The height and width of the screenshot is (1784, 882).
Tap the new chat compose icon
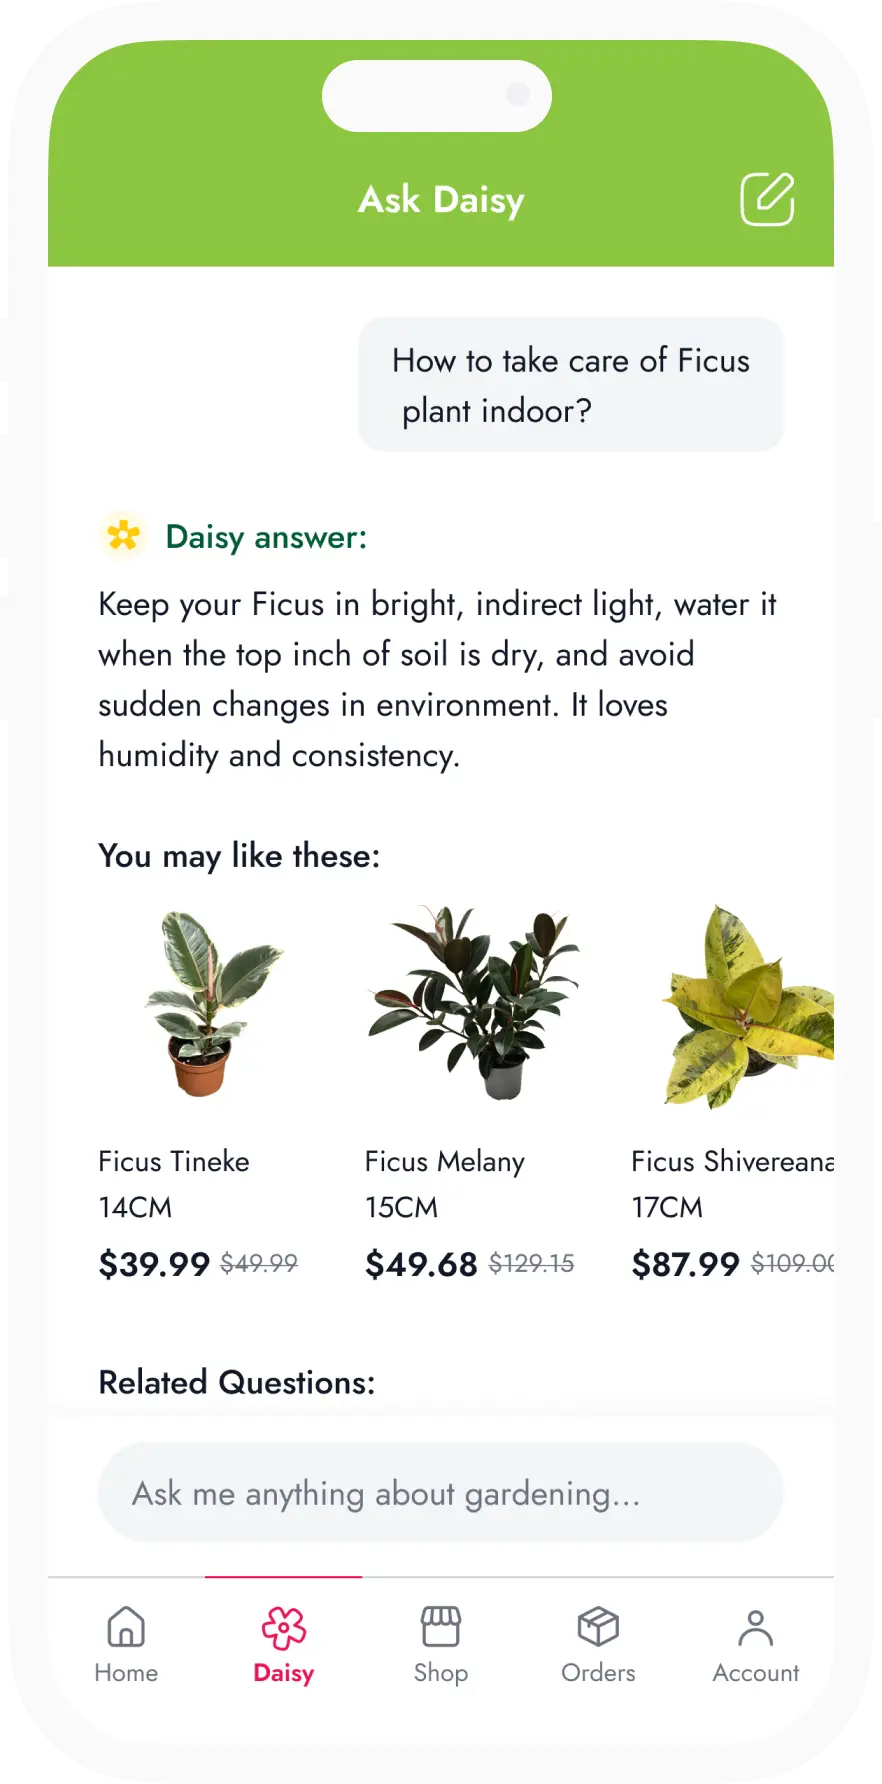(x=767, y=199)
